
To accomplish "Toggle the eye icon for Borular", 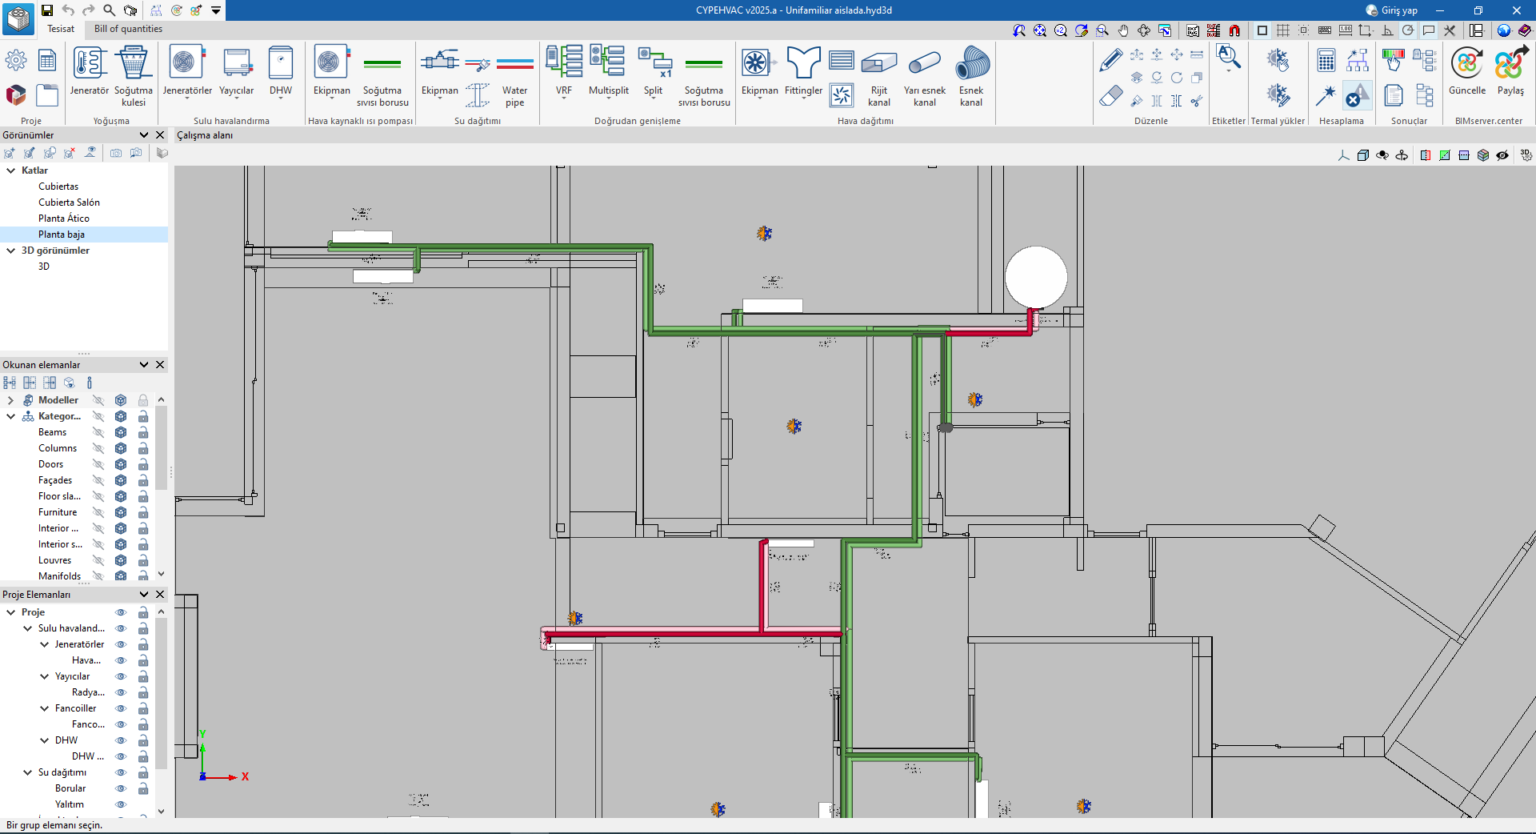I will point(121,788).
